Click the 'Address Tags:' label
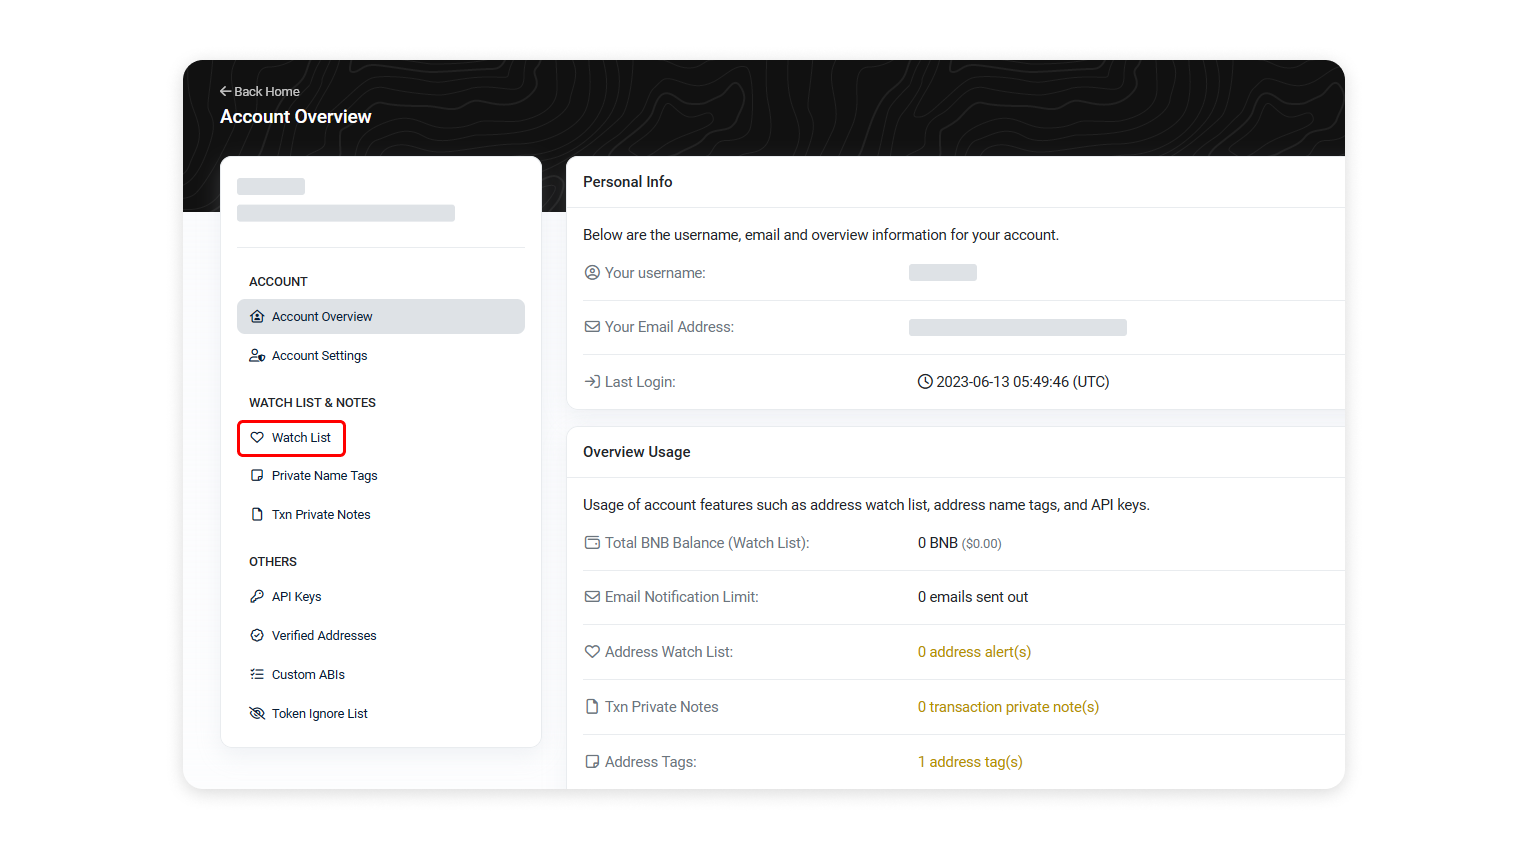 click(x=651, y=762)
